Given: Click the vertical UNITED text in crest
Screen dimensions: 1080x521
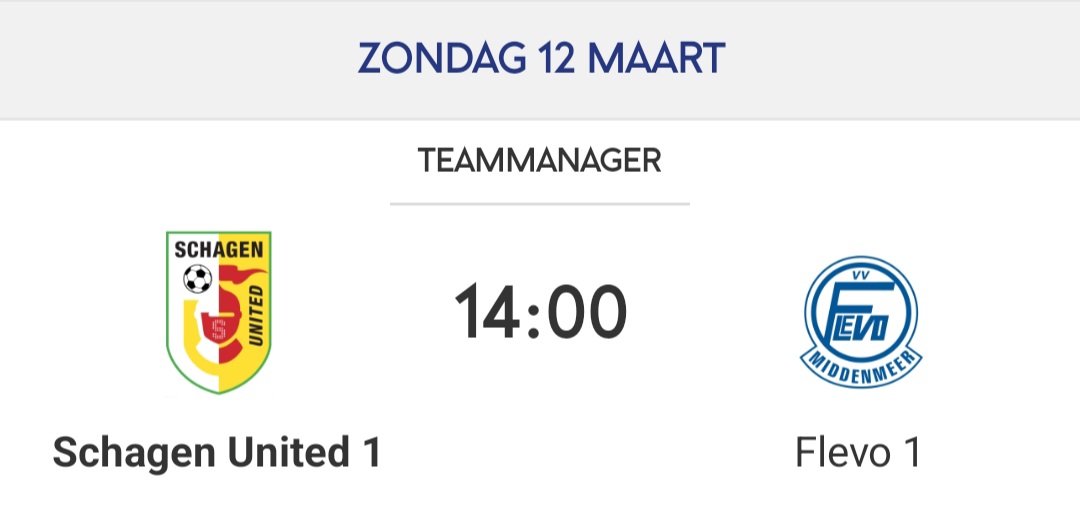Looking at the screenshot, I should tap(254, 313).
